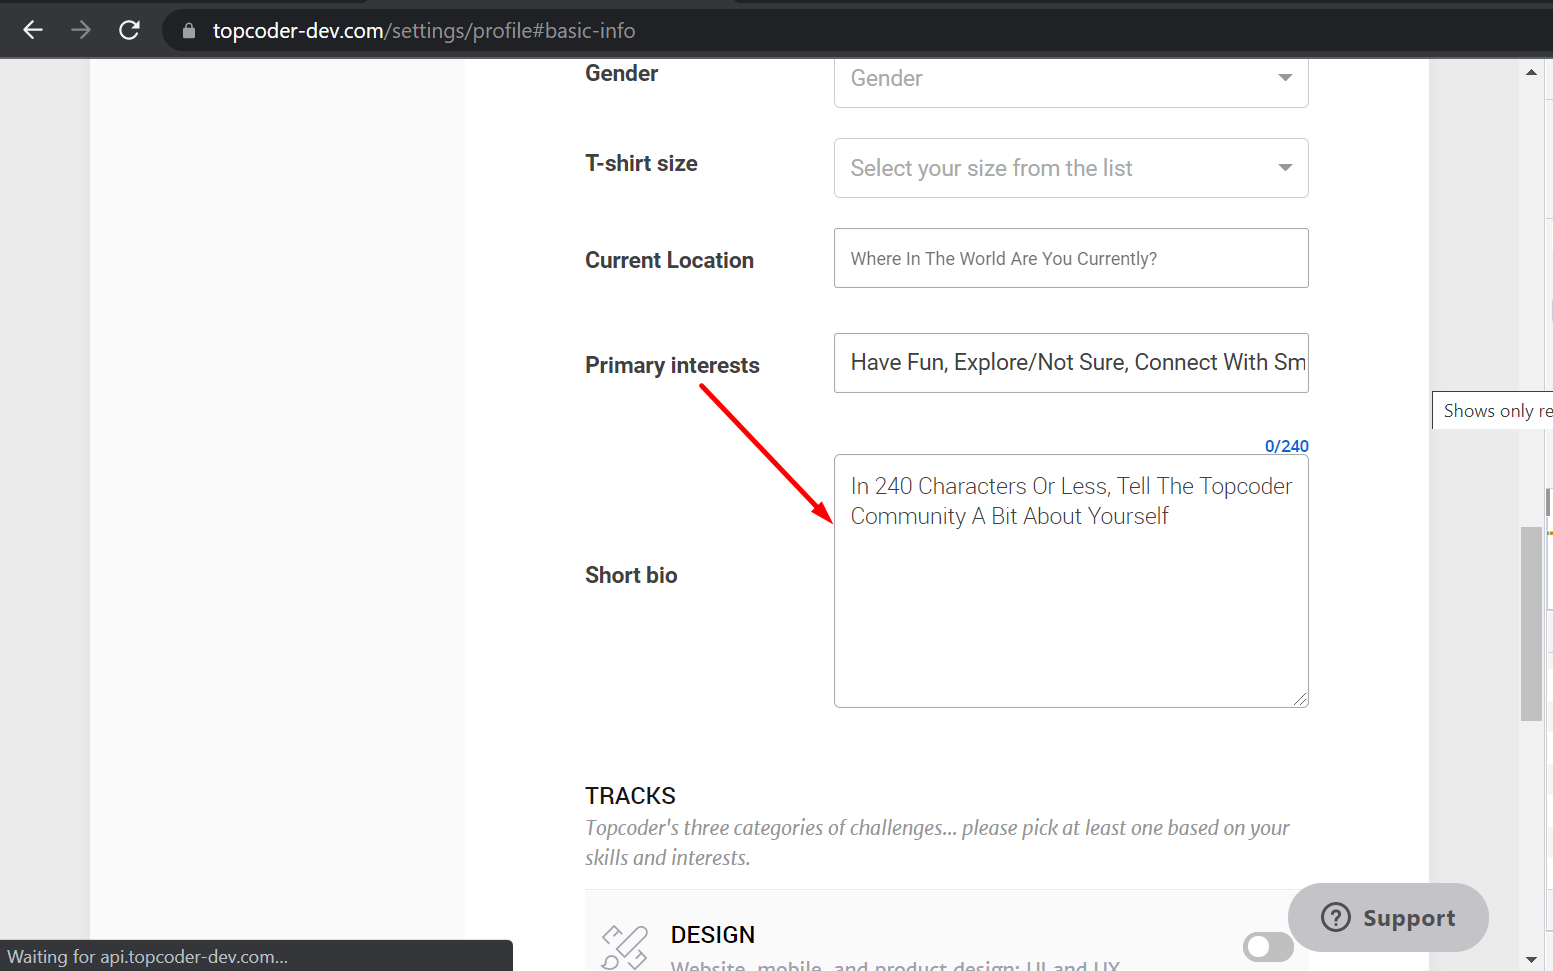Click the browser back arrow
The image size is (1553, 971).
click(x=33, y=30)
